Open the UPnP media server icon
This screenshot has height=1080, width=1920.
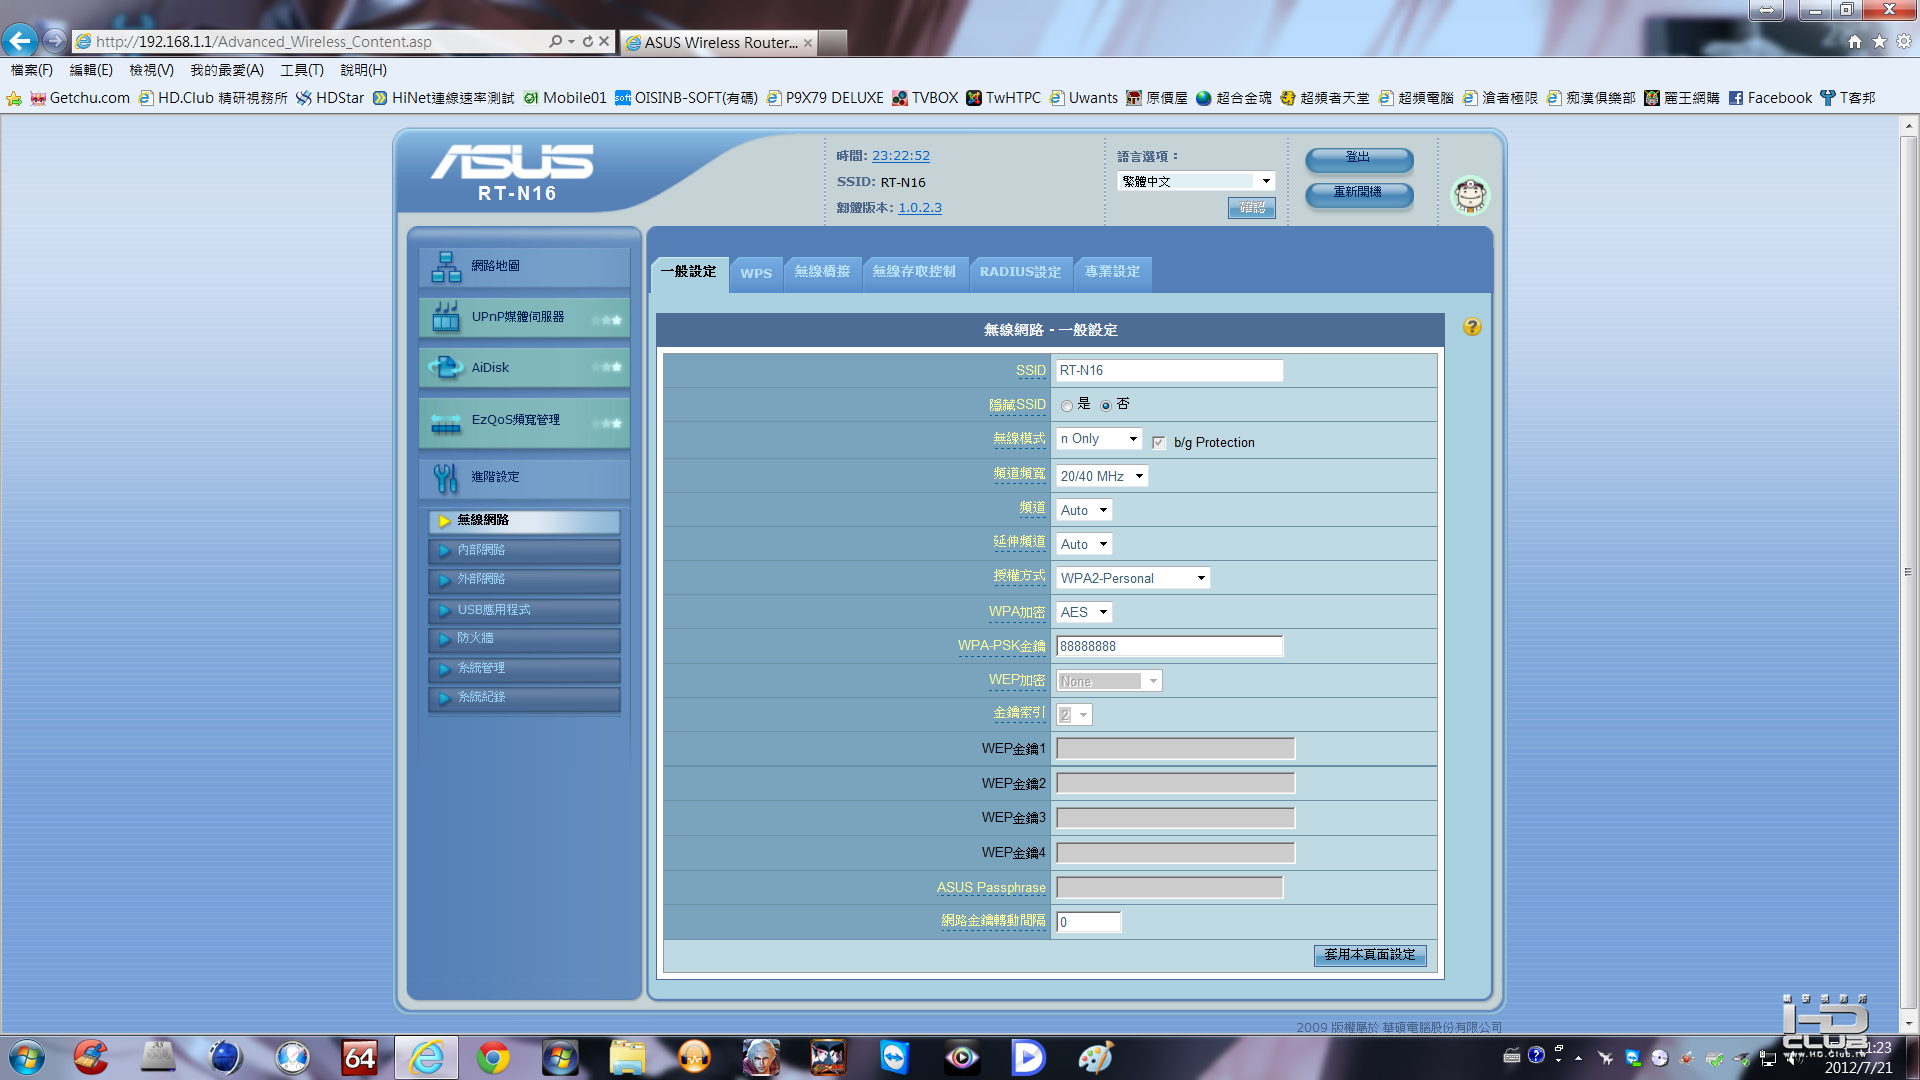point(446,317)
